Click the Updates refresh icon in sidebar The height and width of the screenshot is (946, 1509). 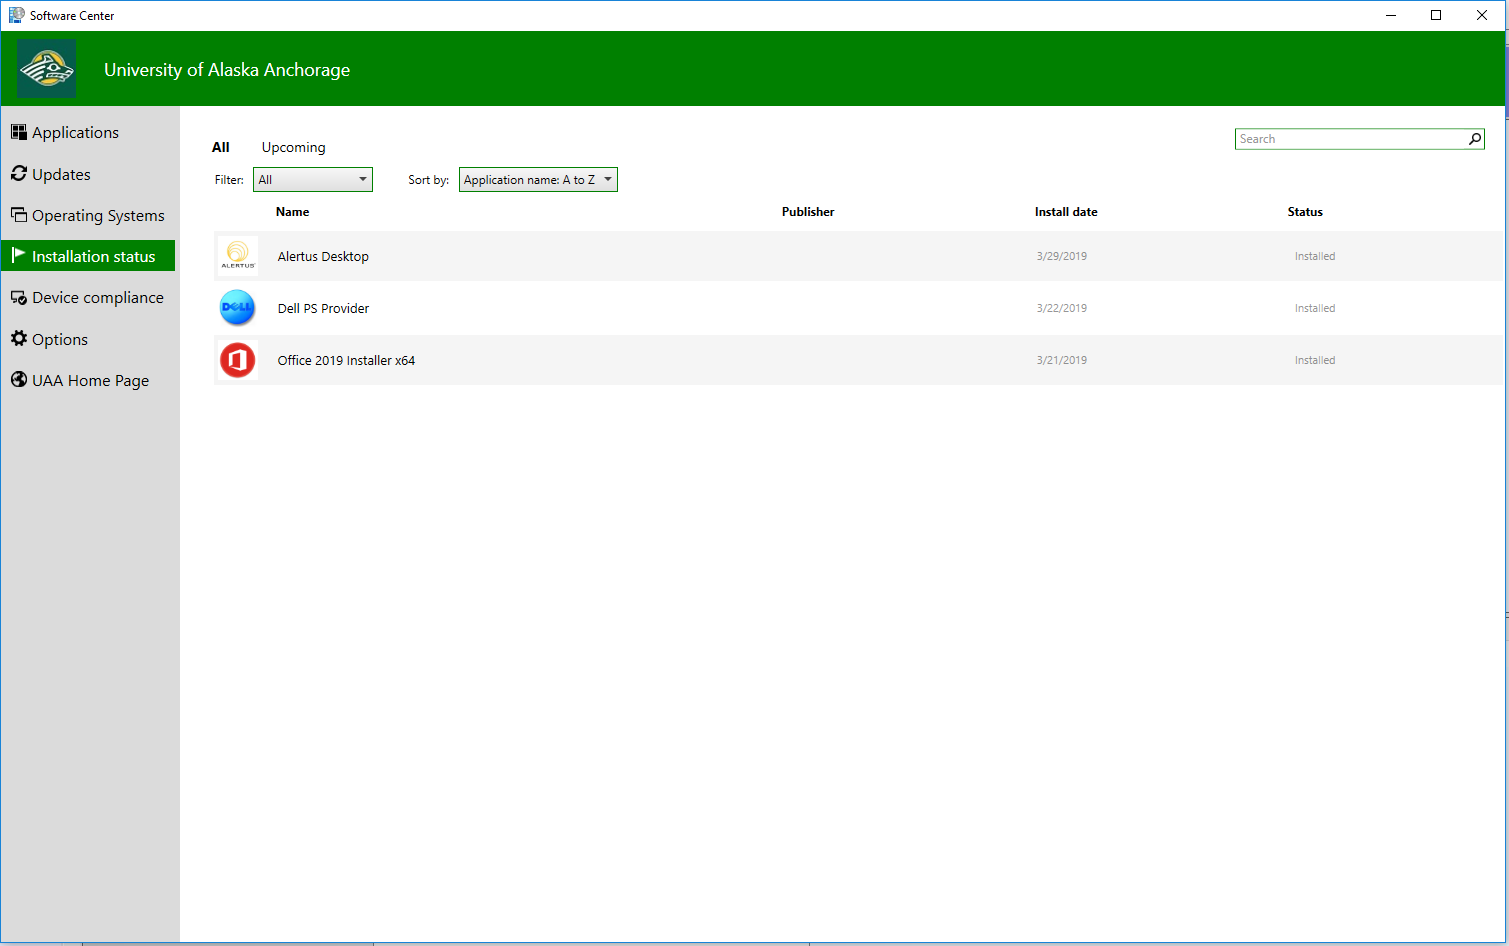[x=19, y=174]
